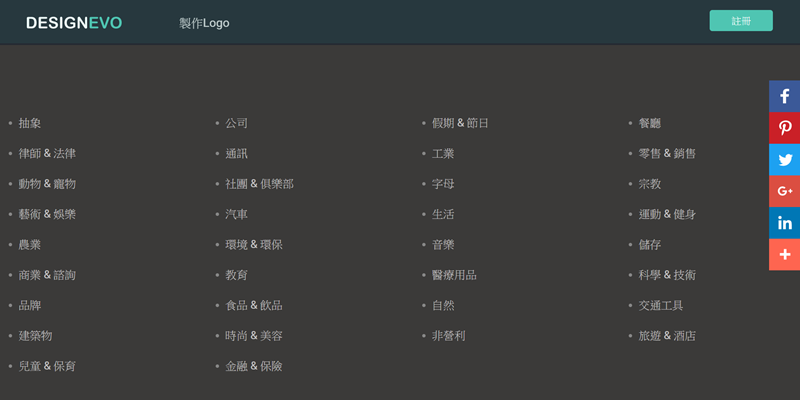800x400 pixels.
Task: Select the 律師 & 法律 category
Action: (47, 154)
